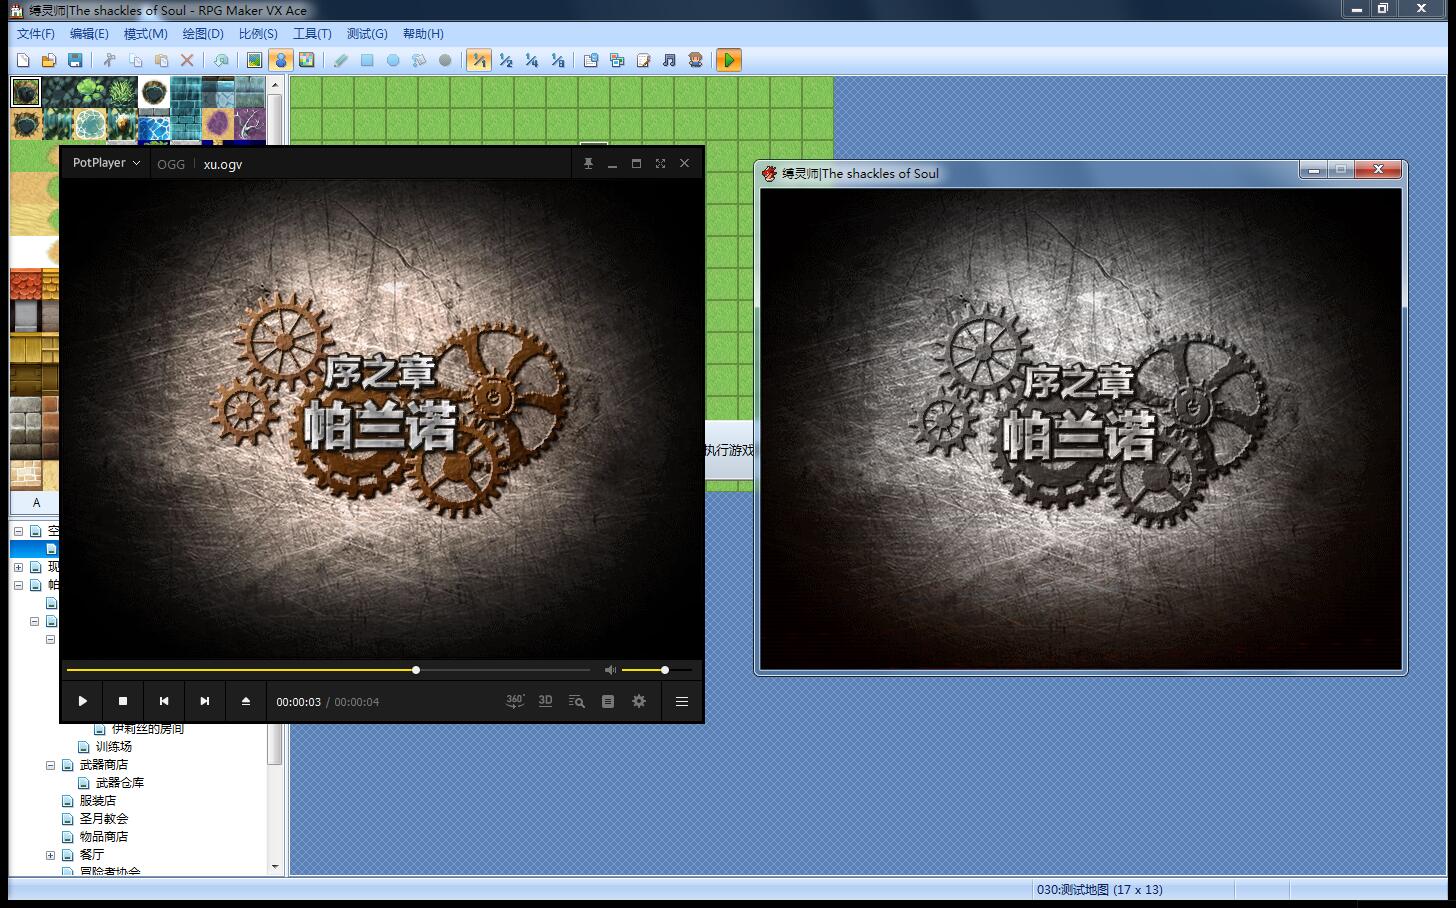Open the Character Generator icon
The height and width of the screenshot is (908, 1456).
pos(695,60)
